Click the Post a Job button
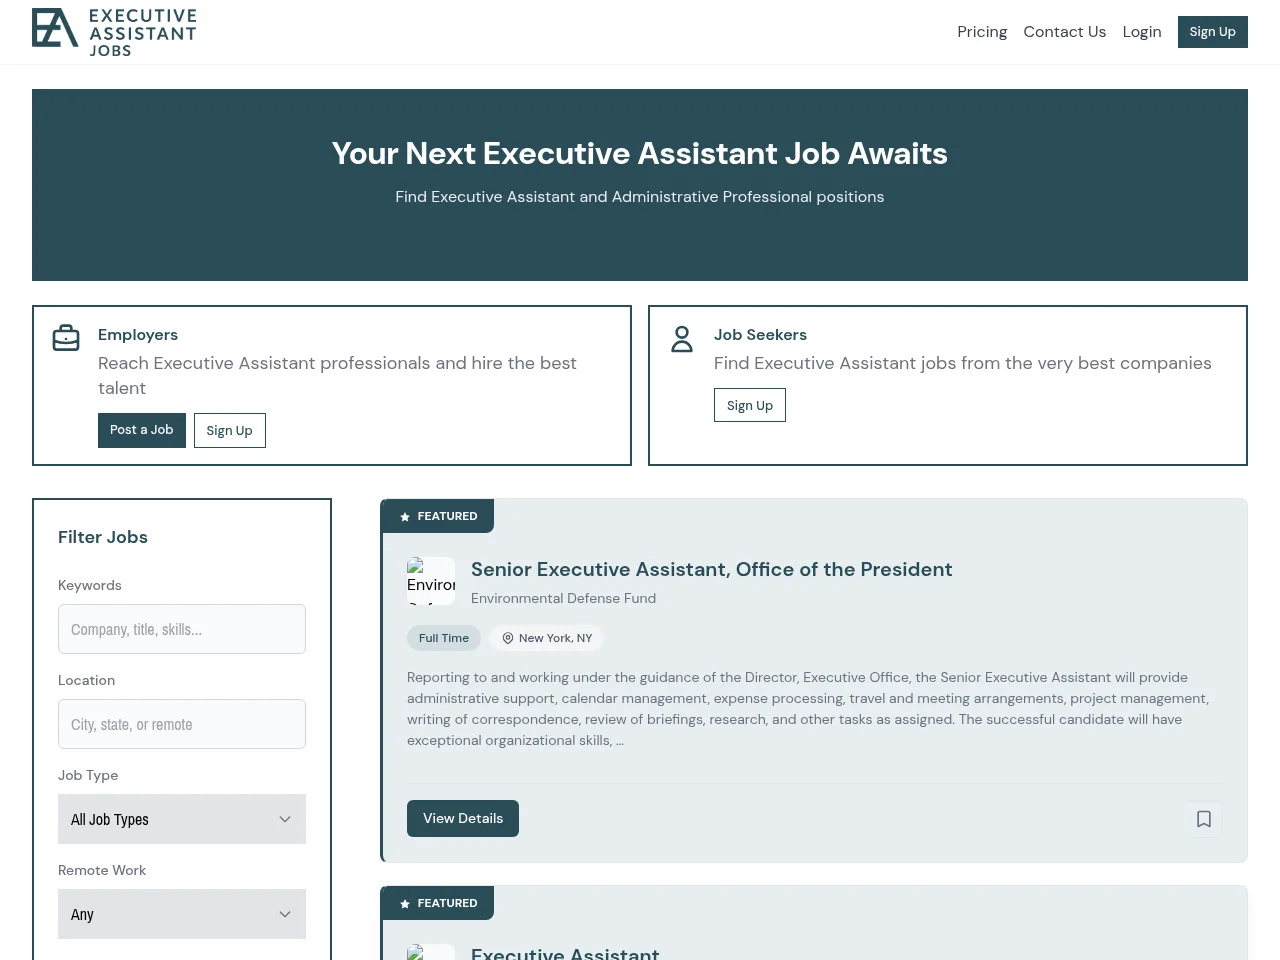 142,430
